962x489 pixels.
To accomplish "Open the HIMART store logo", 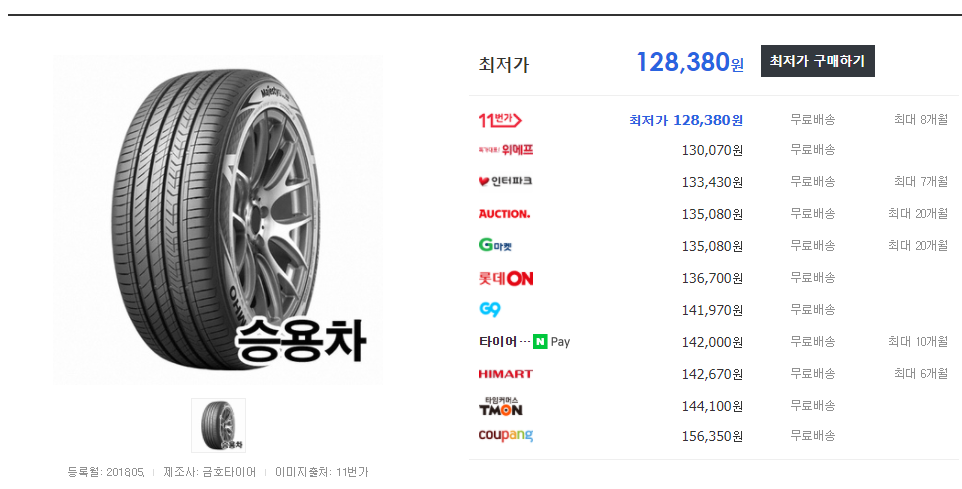I will pos(506,374).
